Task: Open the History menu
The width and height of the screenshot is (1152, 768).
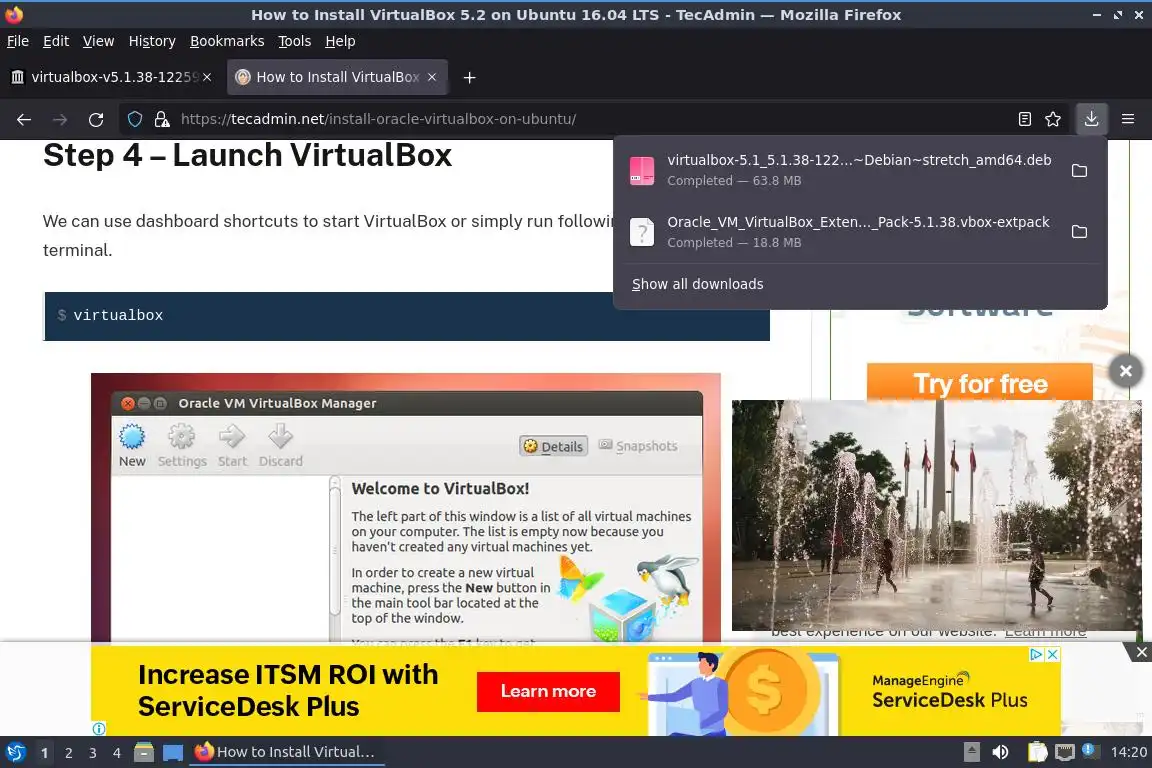Action: click(152, 41)
